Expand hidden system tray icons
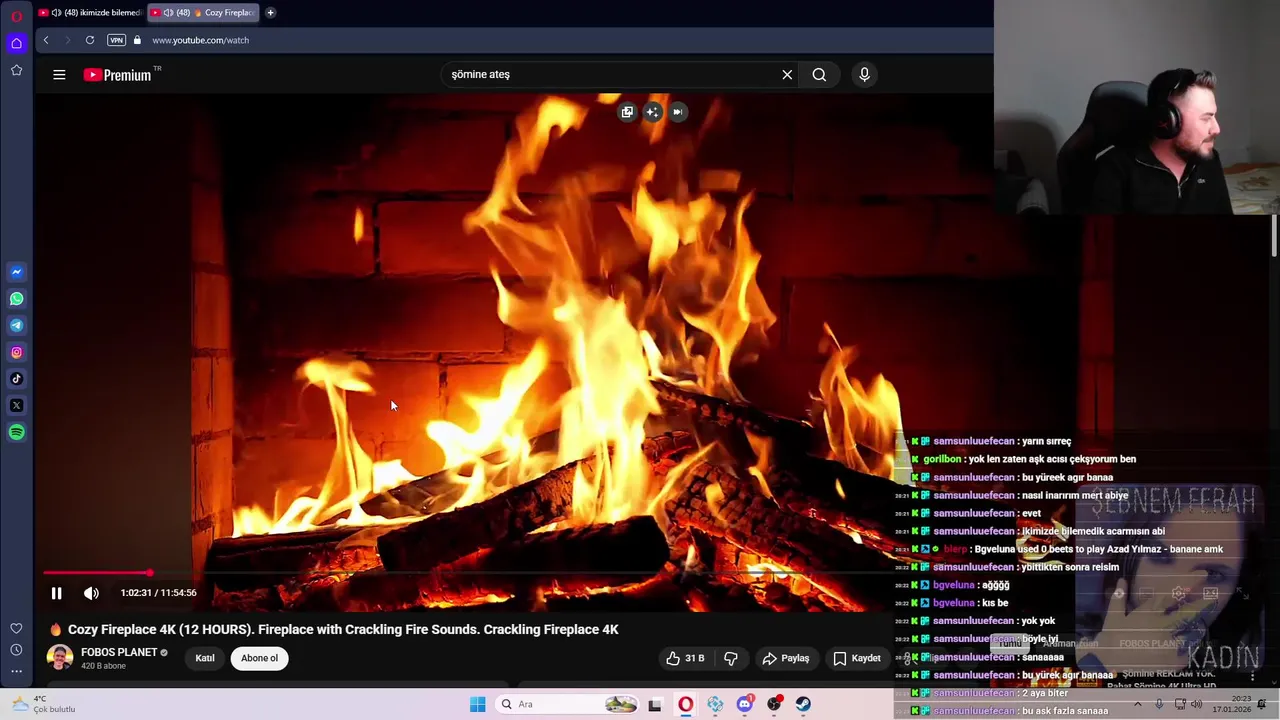This screenshot has width=1280, height=720. (x=1137, y=704)
